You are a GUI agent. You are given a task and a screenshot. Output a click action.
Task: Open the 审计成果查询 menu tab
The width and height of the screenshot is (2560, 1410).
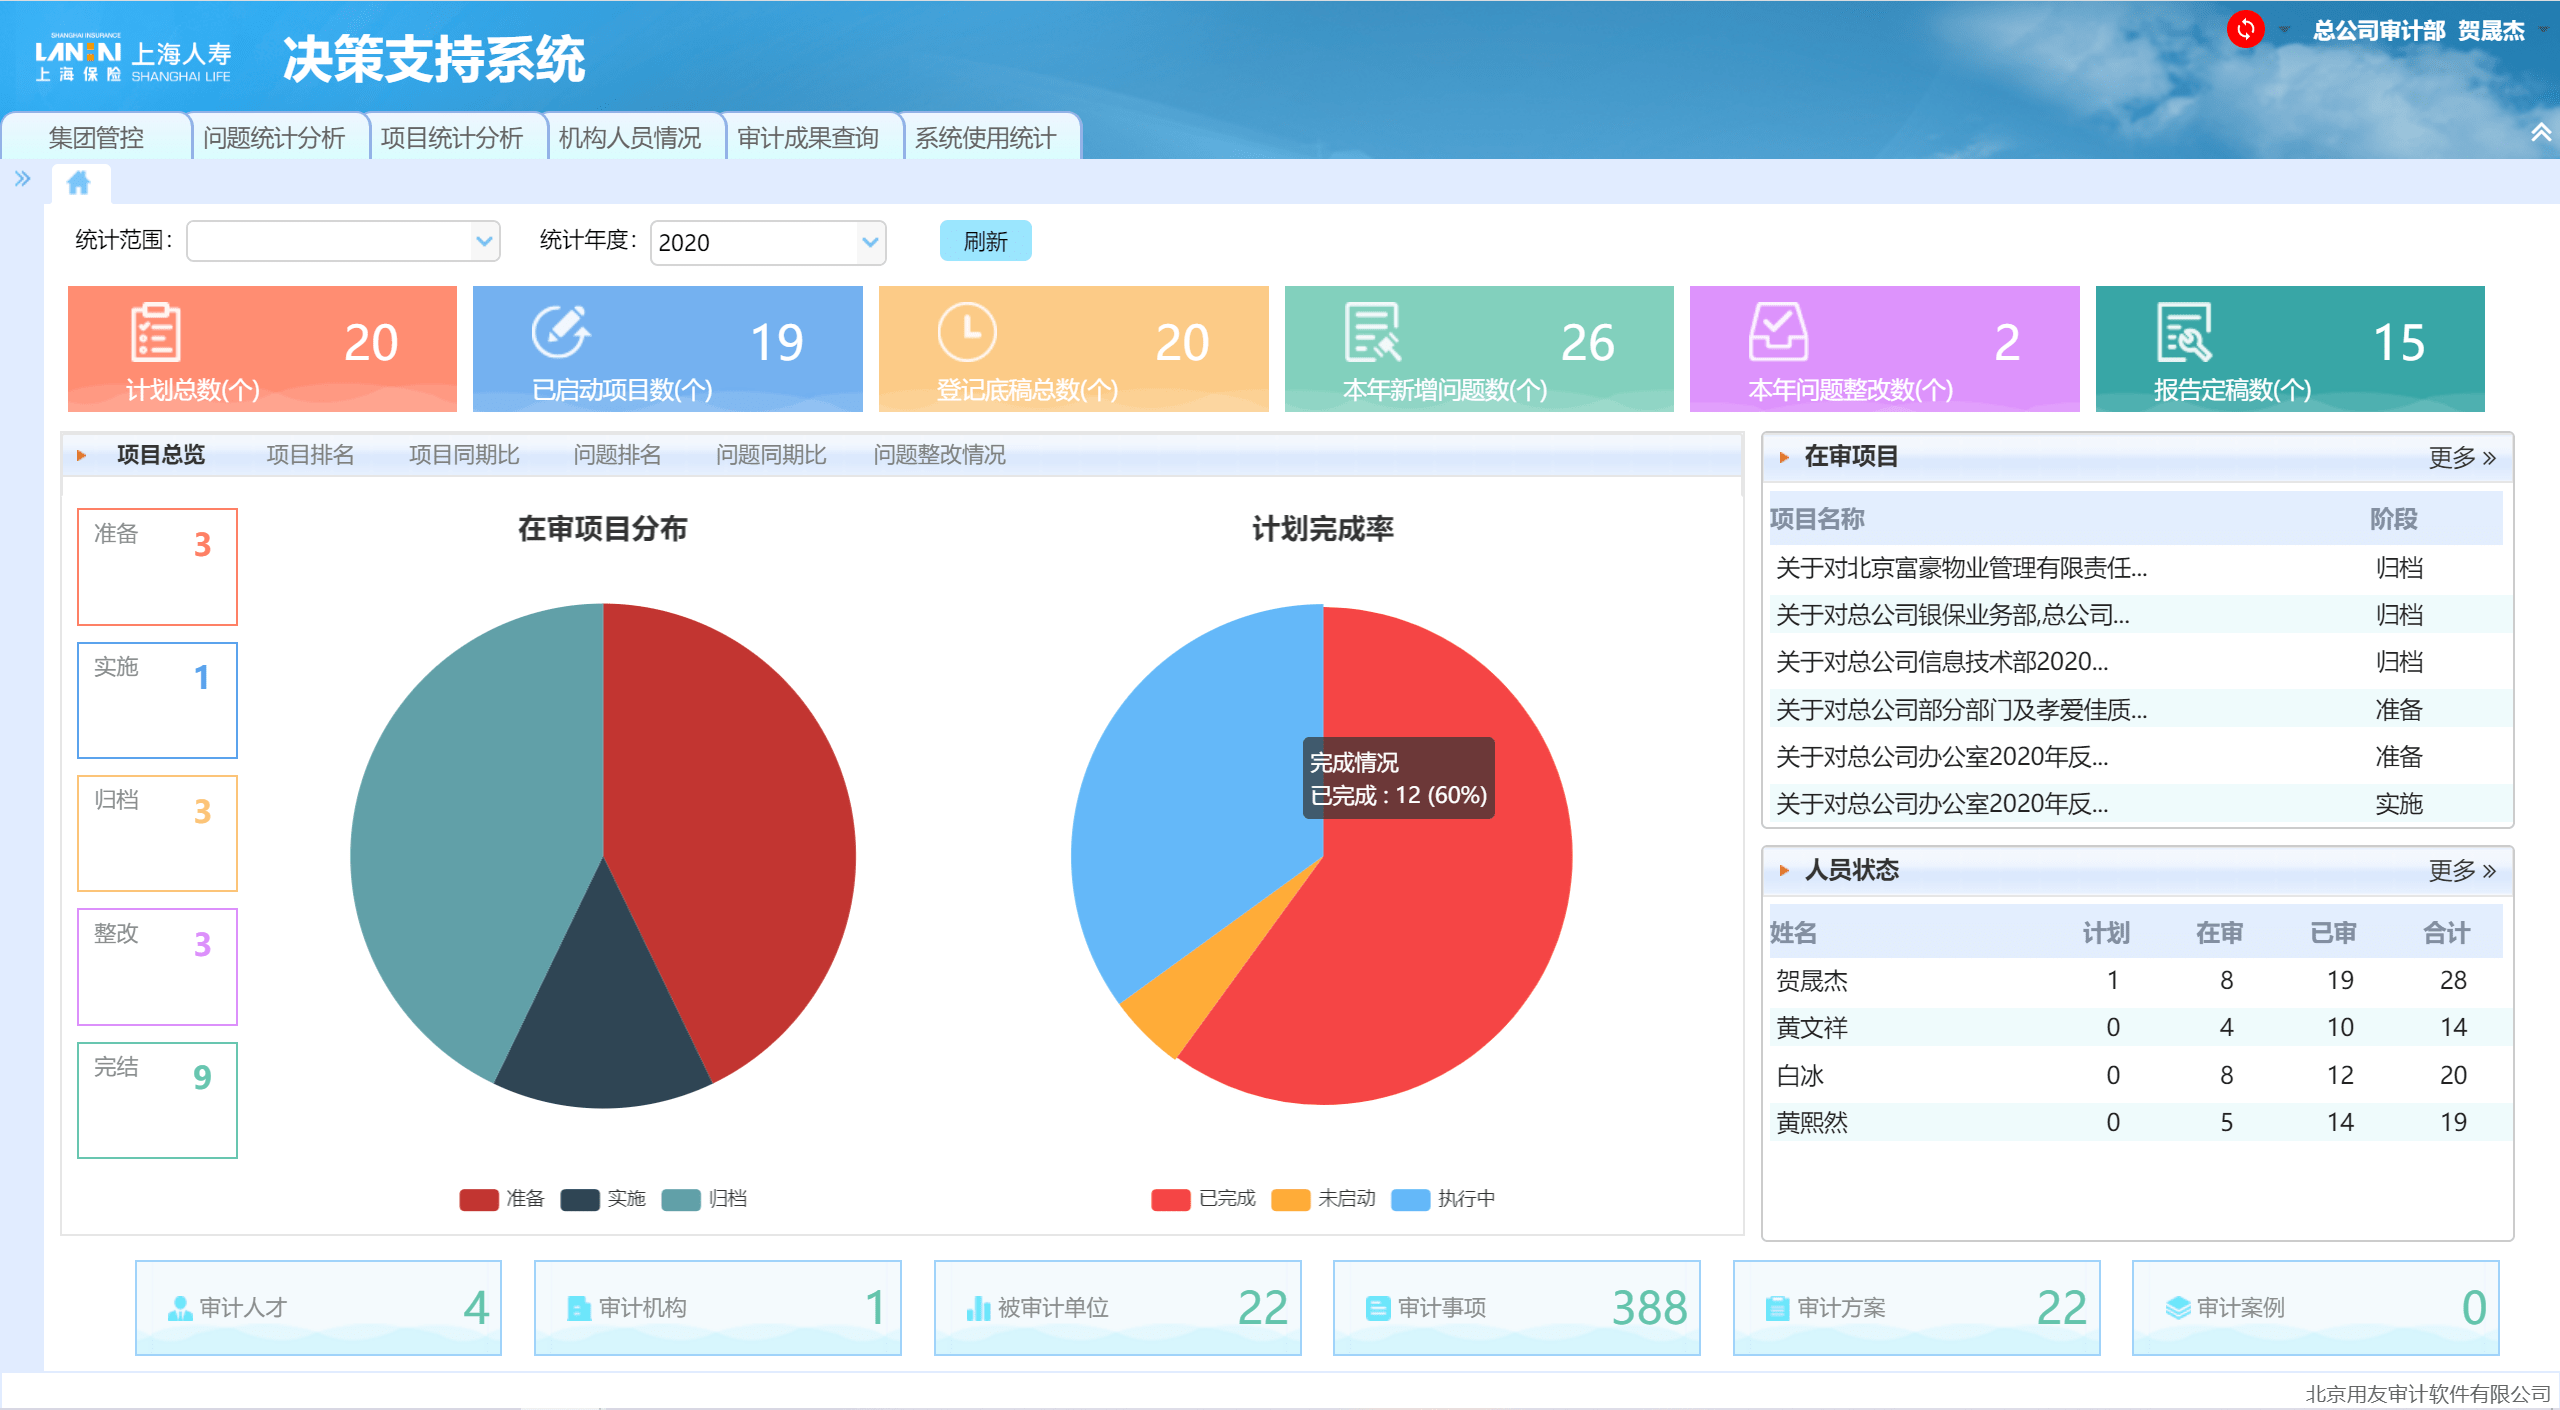pyautogui.click(x=808, y=137)
